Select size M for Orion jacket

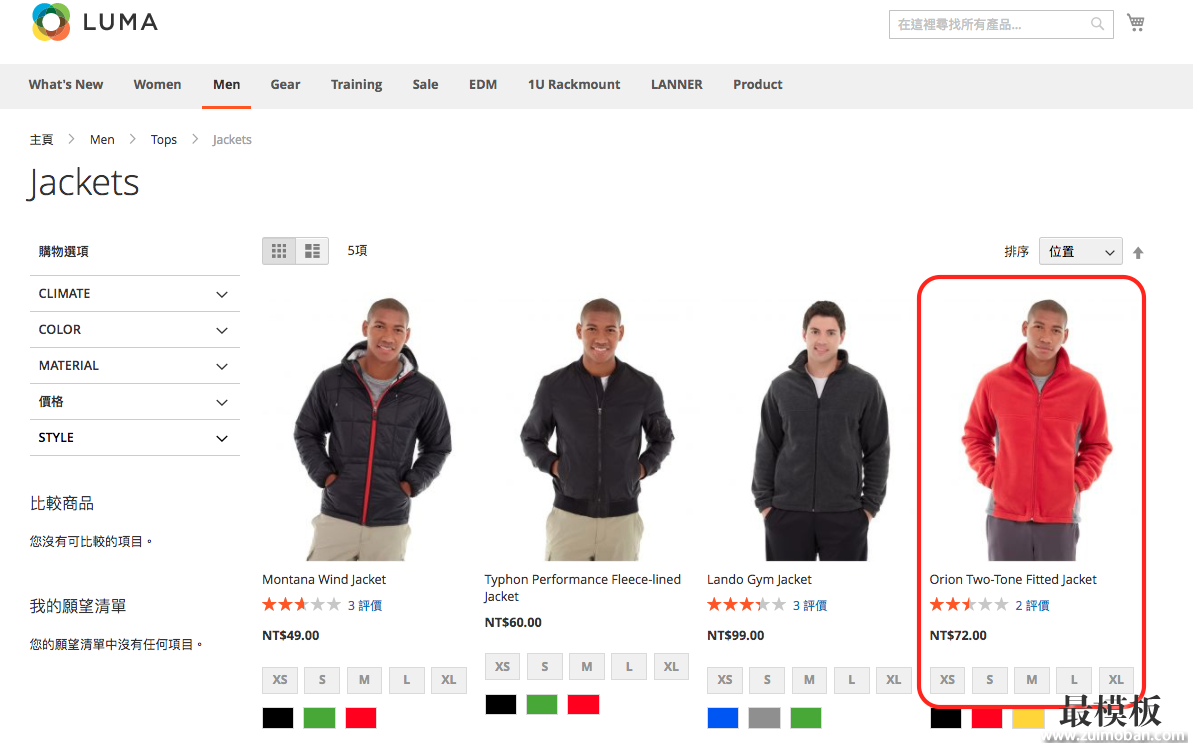tap(1032, 680)
